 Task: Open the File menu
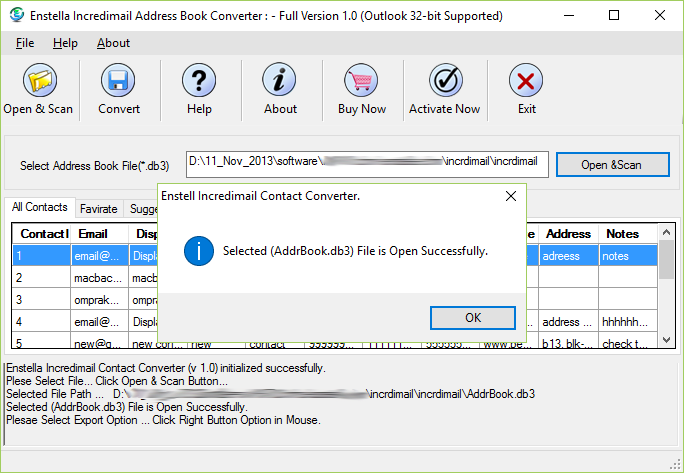[25, 43]
